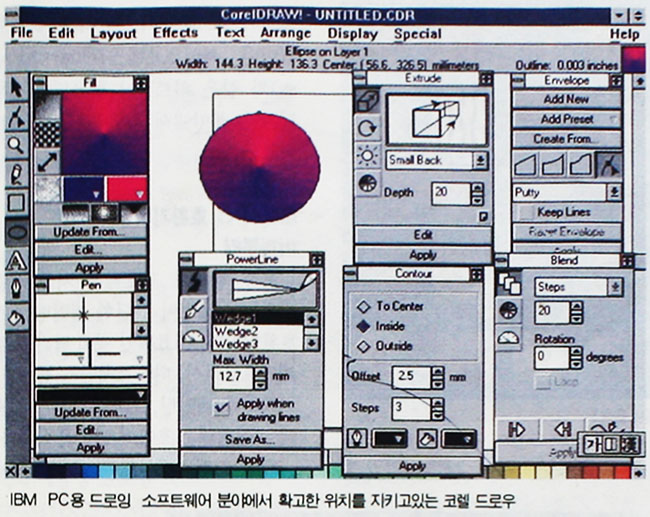Open the Steps dropdown in Blend

[x=615, y=286]
